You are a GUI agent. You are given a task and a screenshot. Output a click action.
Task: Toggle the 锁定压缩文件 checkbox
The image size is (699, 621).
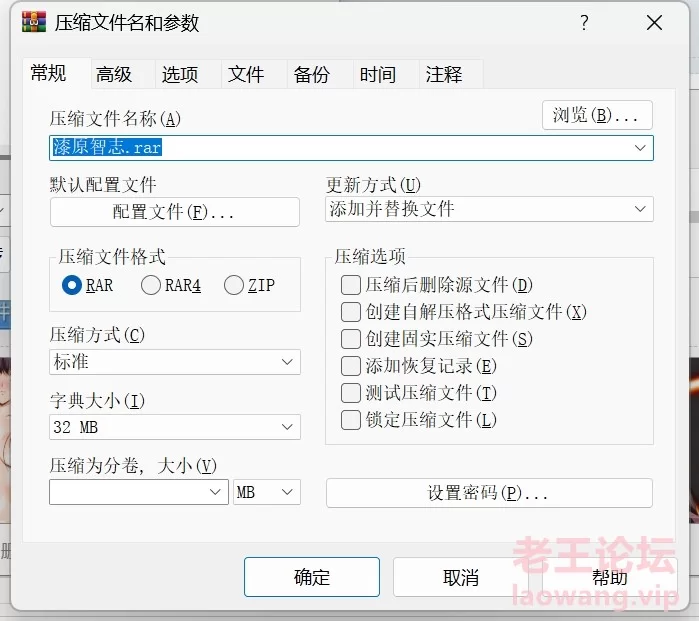(351, 420)
